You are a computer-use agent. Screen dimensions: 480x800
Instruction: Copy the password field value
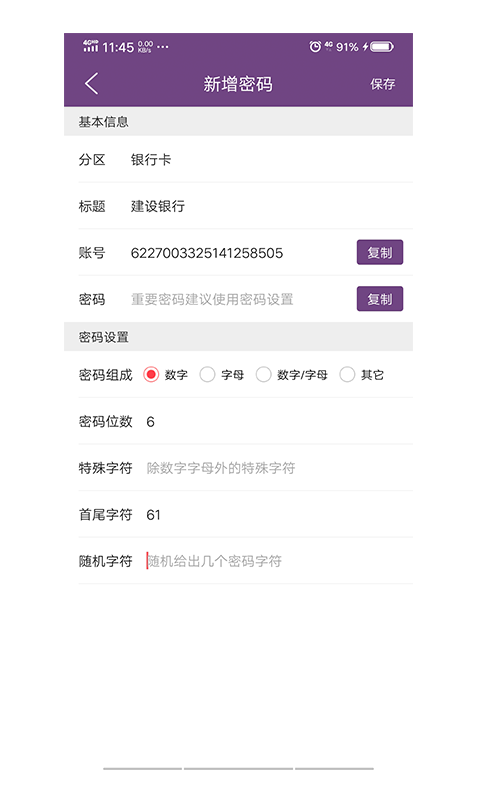click(380, 299)
